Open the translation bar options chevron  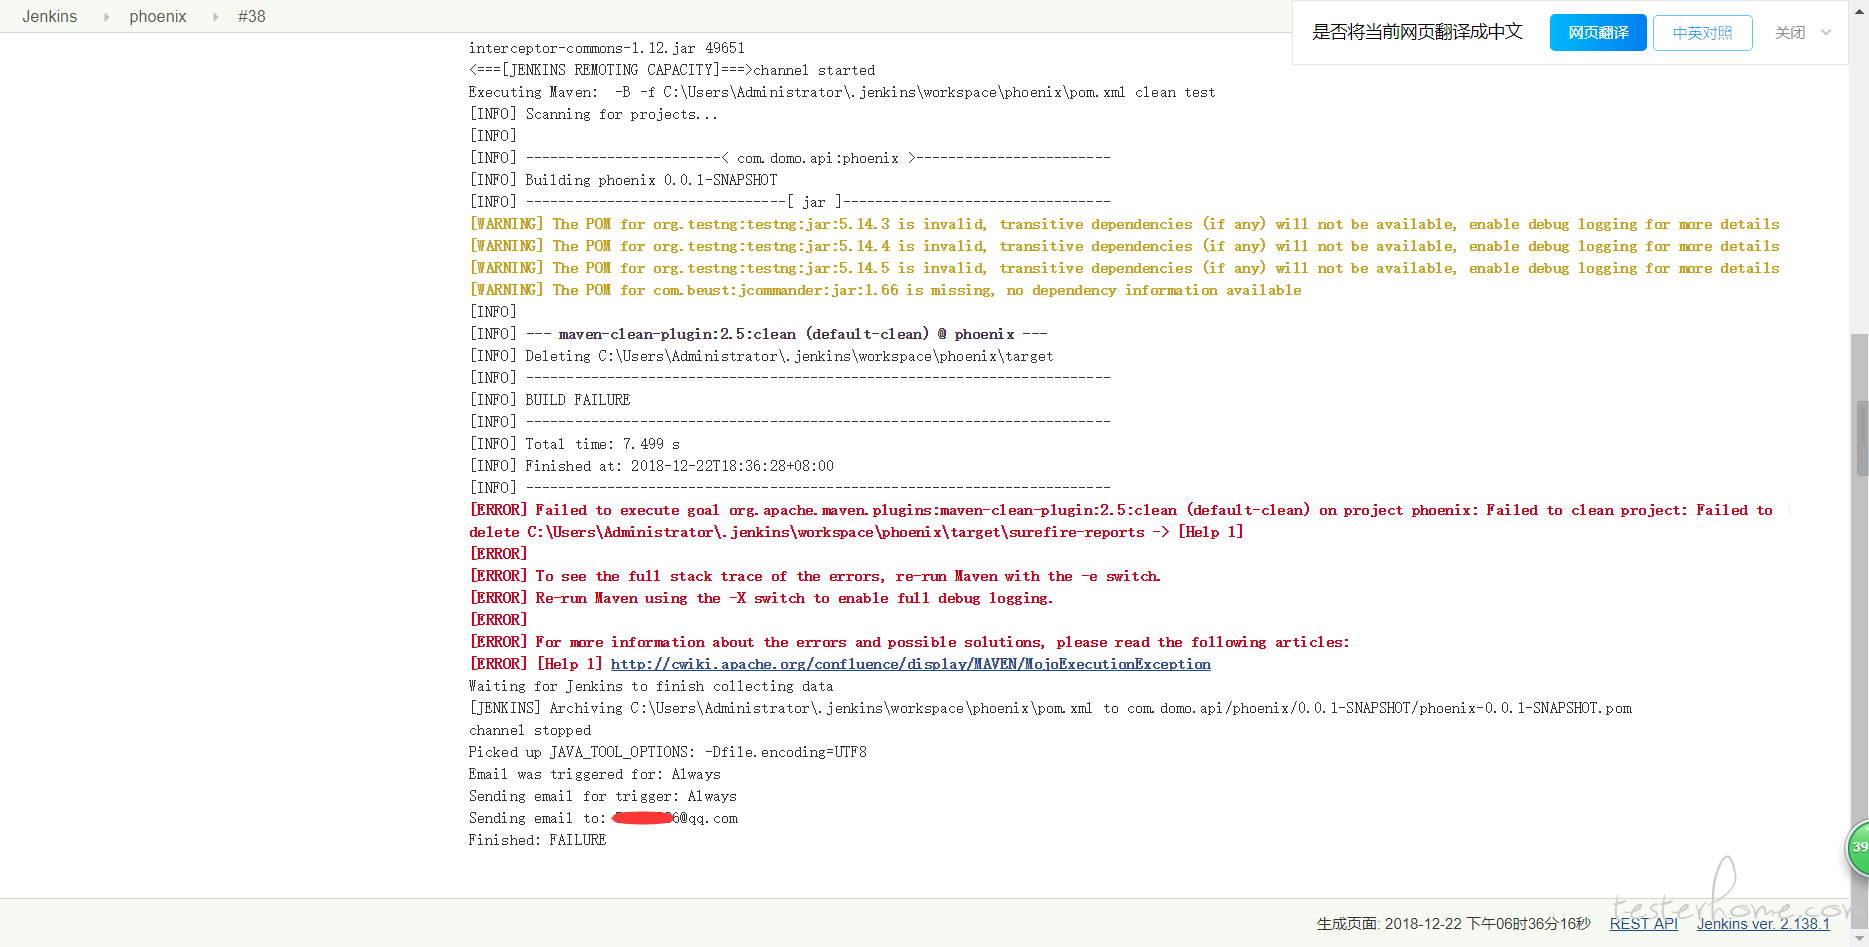(1826, 33)
